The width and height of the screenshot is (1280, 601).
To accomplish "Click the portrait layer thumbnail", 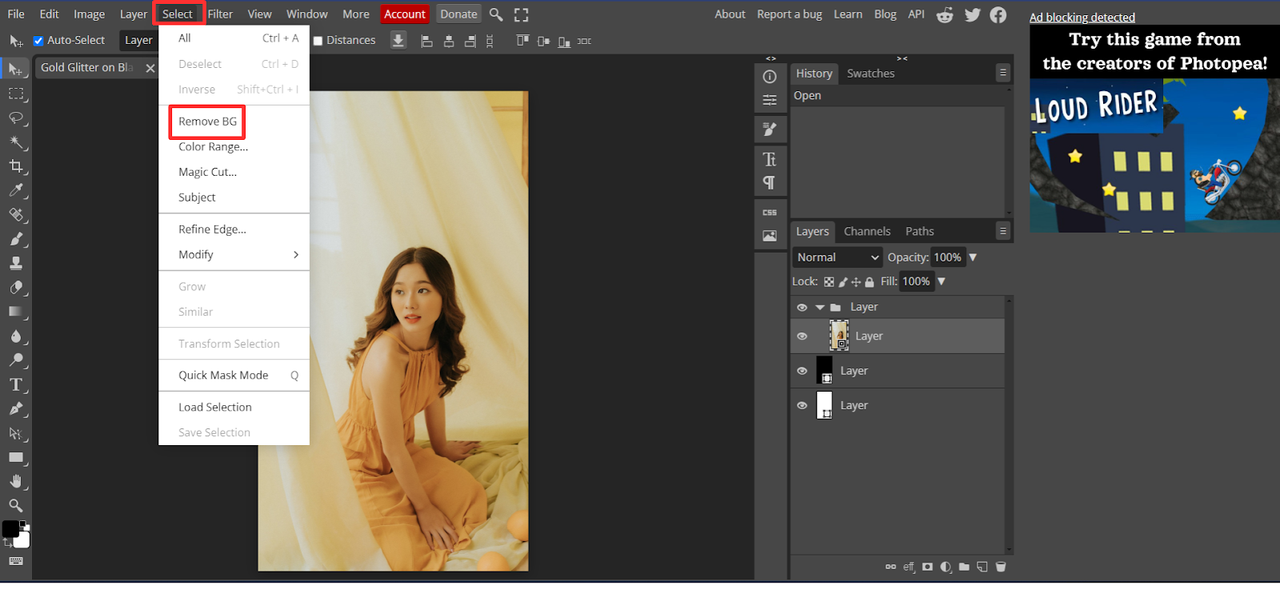I will pos(839,336).
